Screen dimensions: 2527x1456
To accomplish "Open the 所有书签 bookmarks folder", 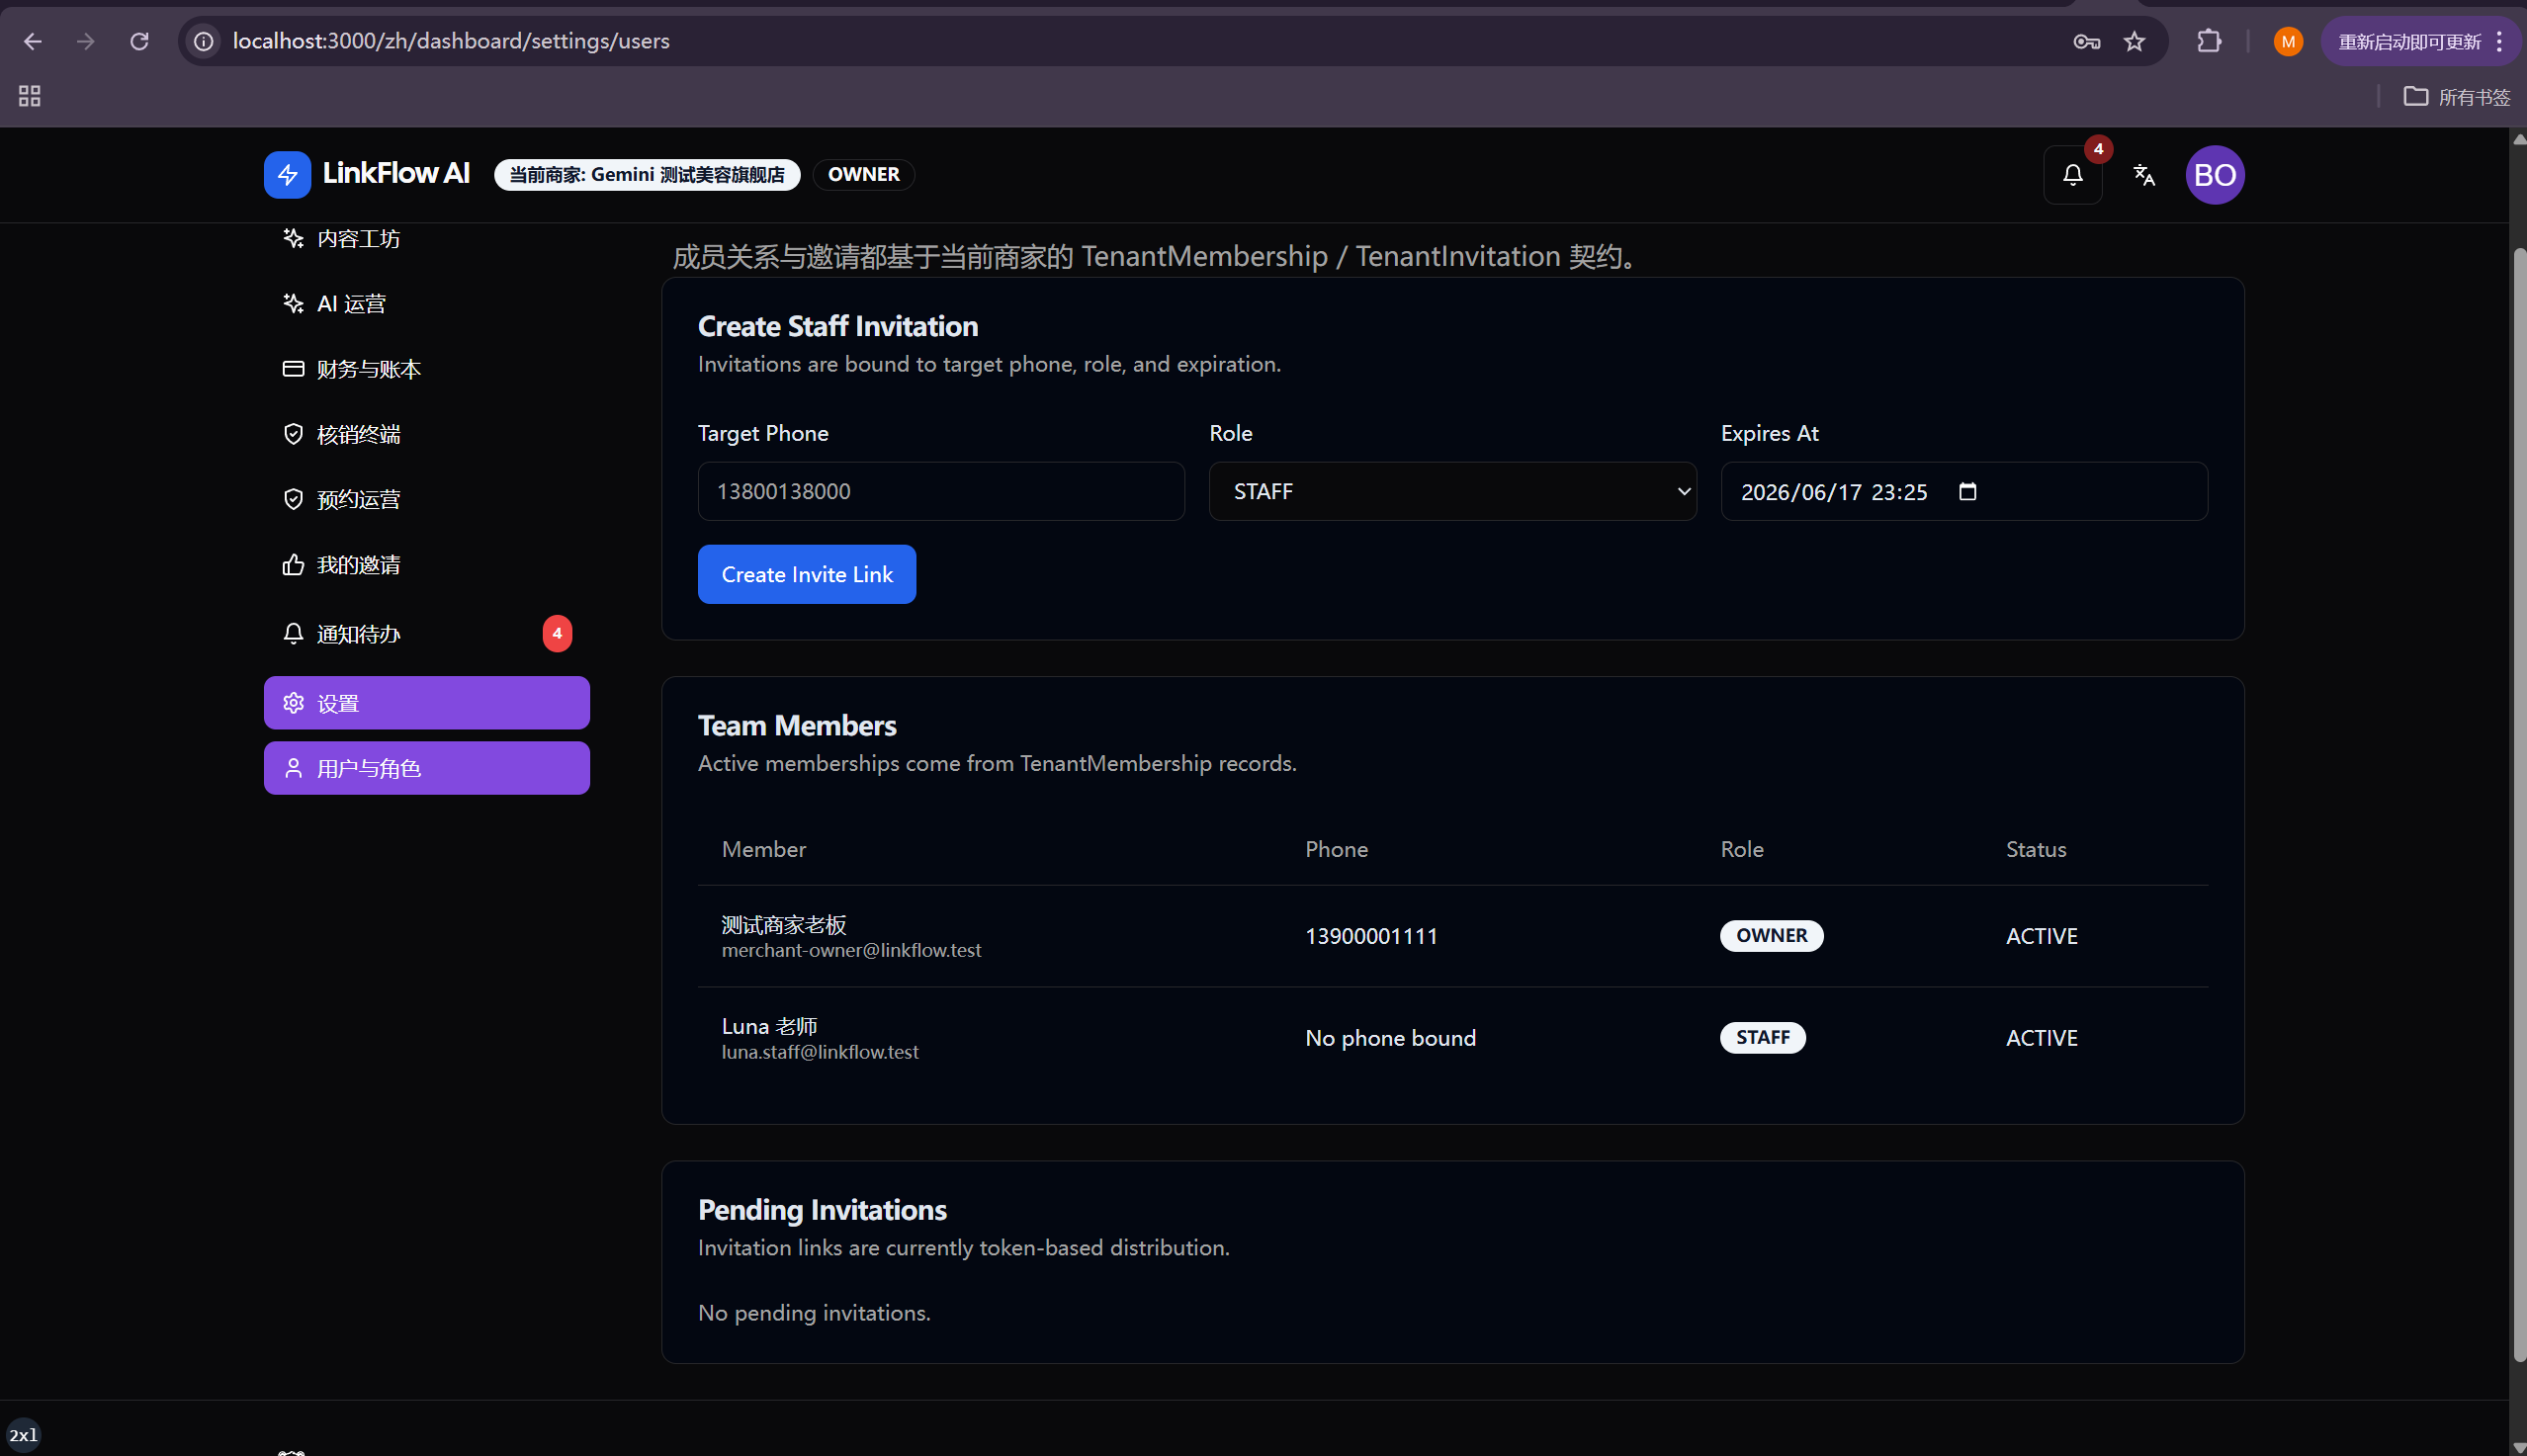I will 2457,96.
